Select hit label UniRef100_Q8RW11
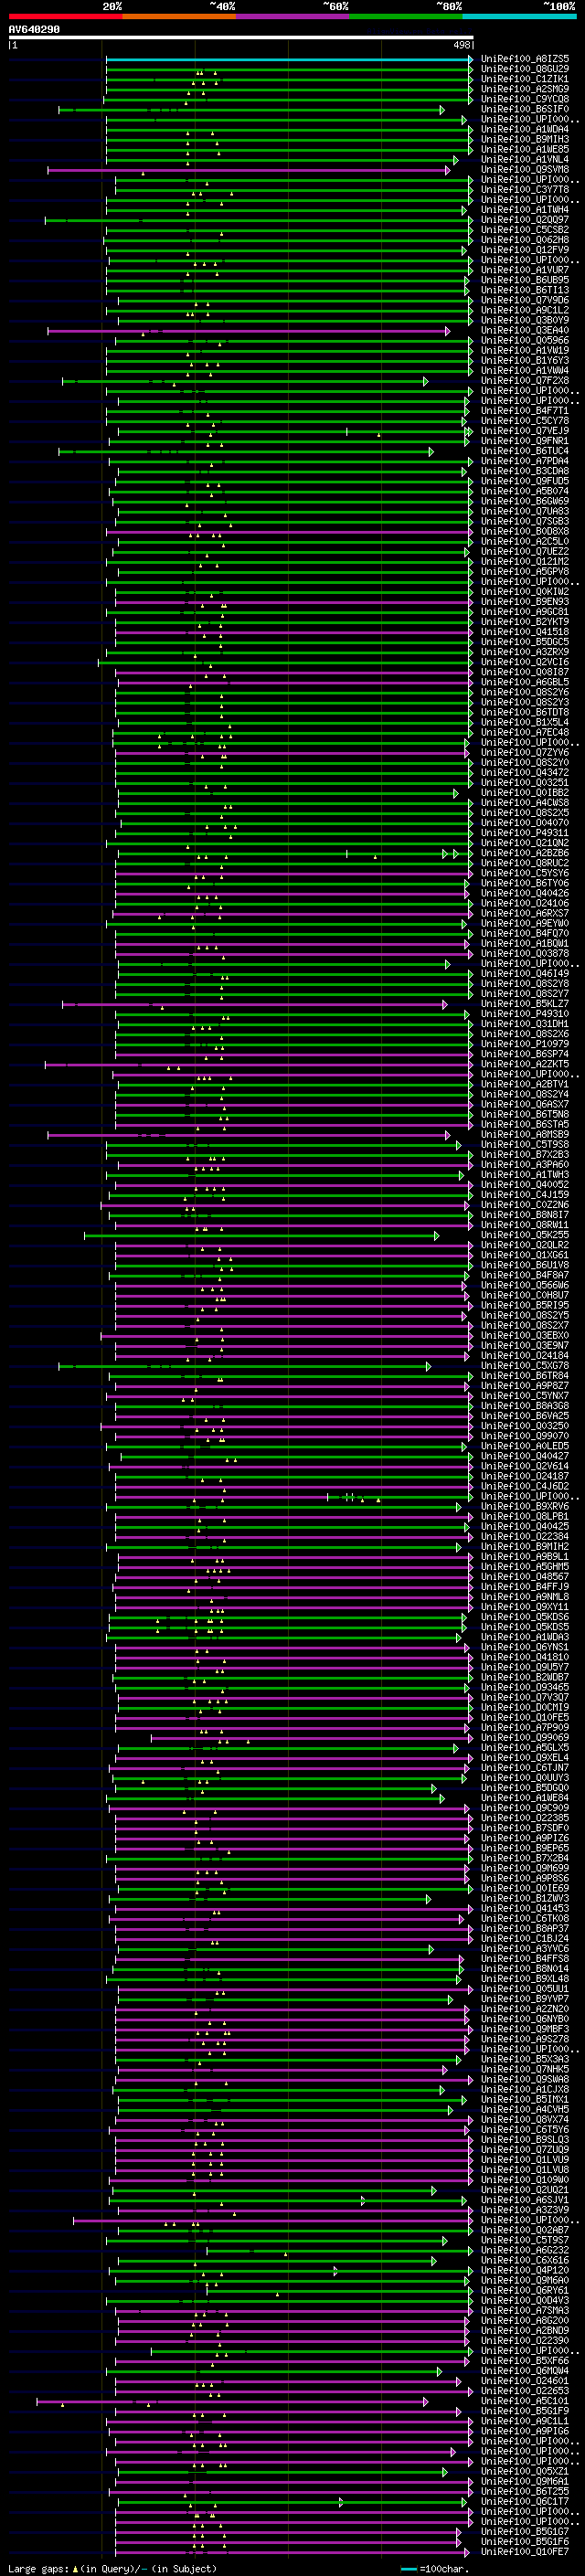This screenshot has height=2576, width=585. pyautogui.click(x=525, y=1225)
